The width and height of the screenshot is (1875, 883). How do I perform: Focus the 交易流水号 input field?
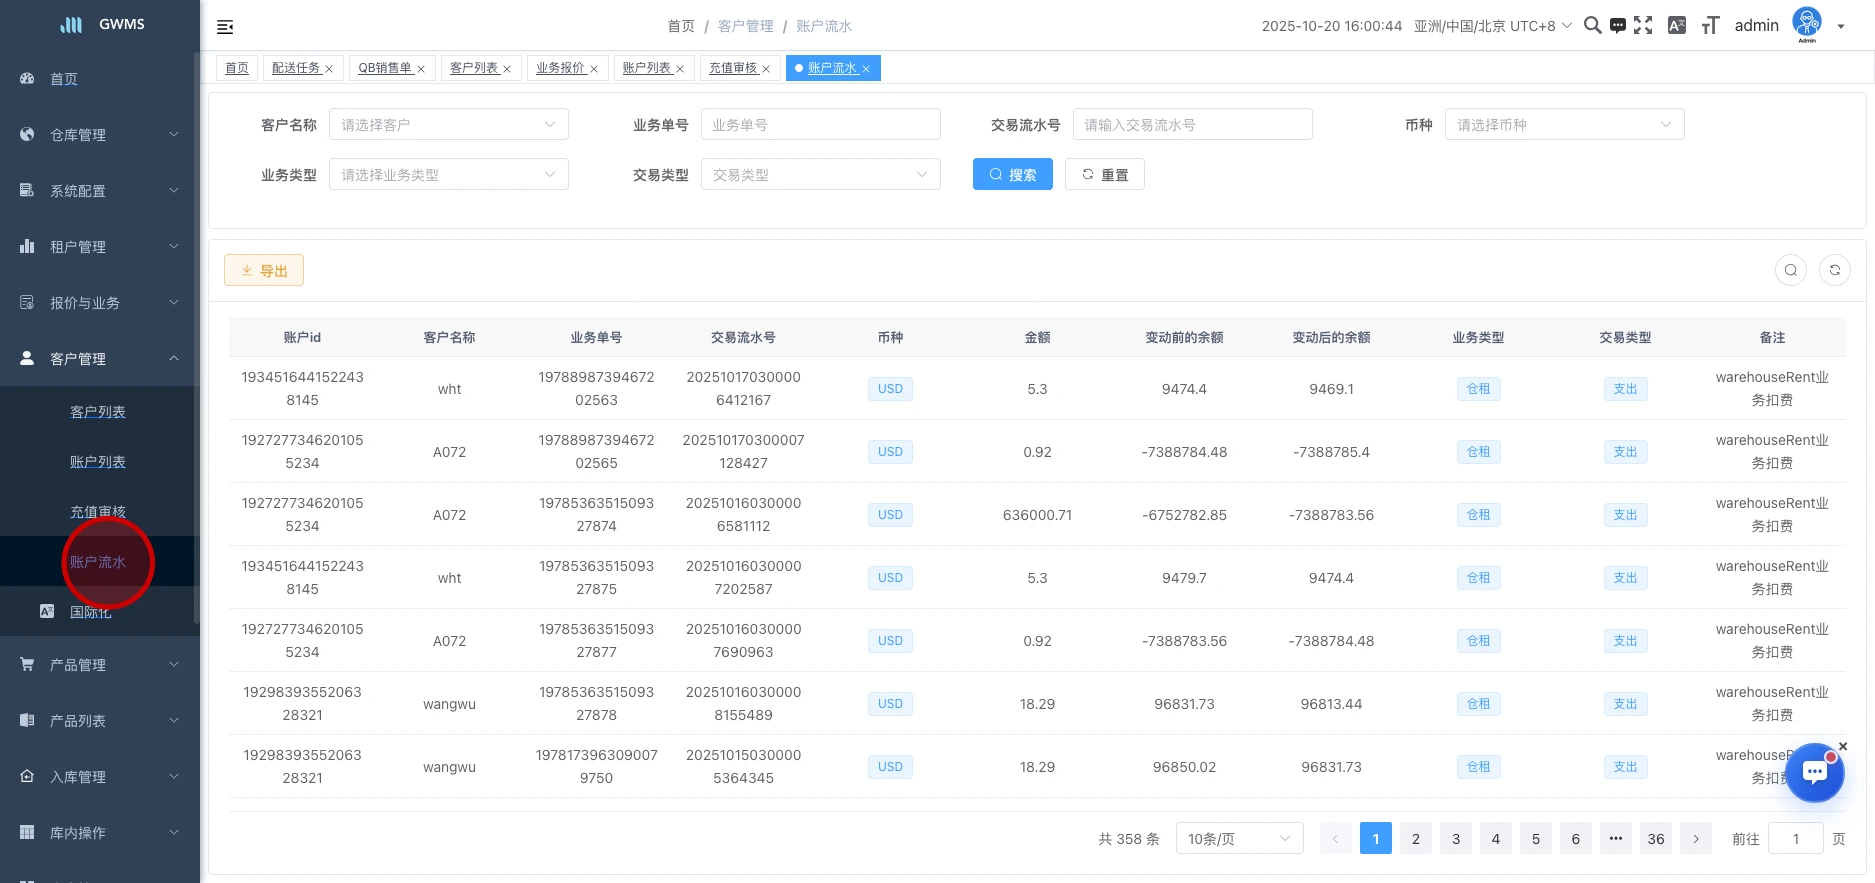(1192, 125)
